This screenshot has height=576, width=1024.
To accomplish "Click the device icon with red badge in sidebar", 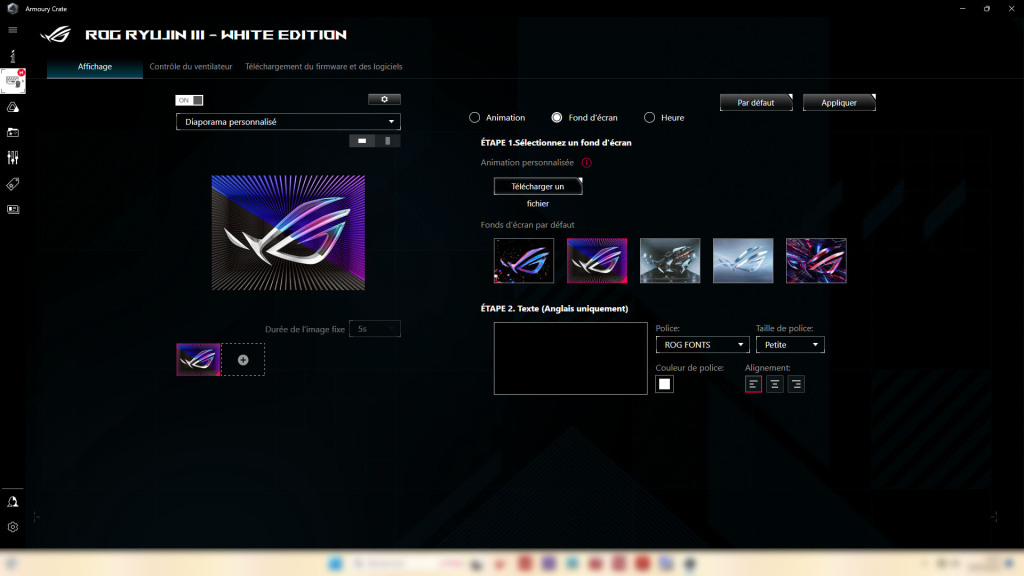I will coord(12,82).
